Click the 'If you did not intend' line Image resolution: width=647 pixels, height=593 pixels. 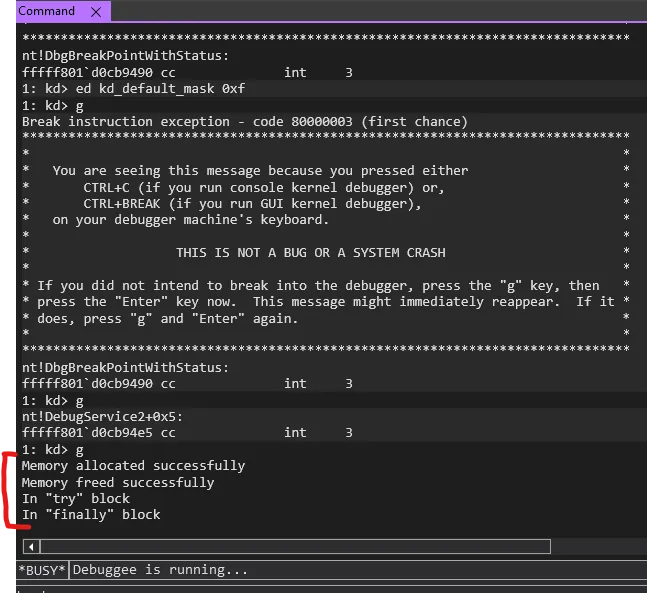click(x=318, y=286)
